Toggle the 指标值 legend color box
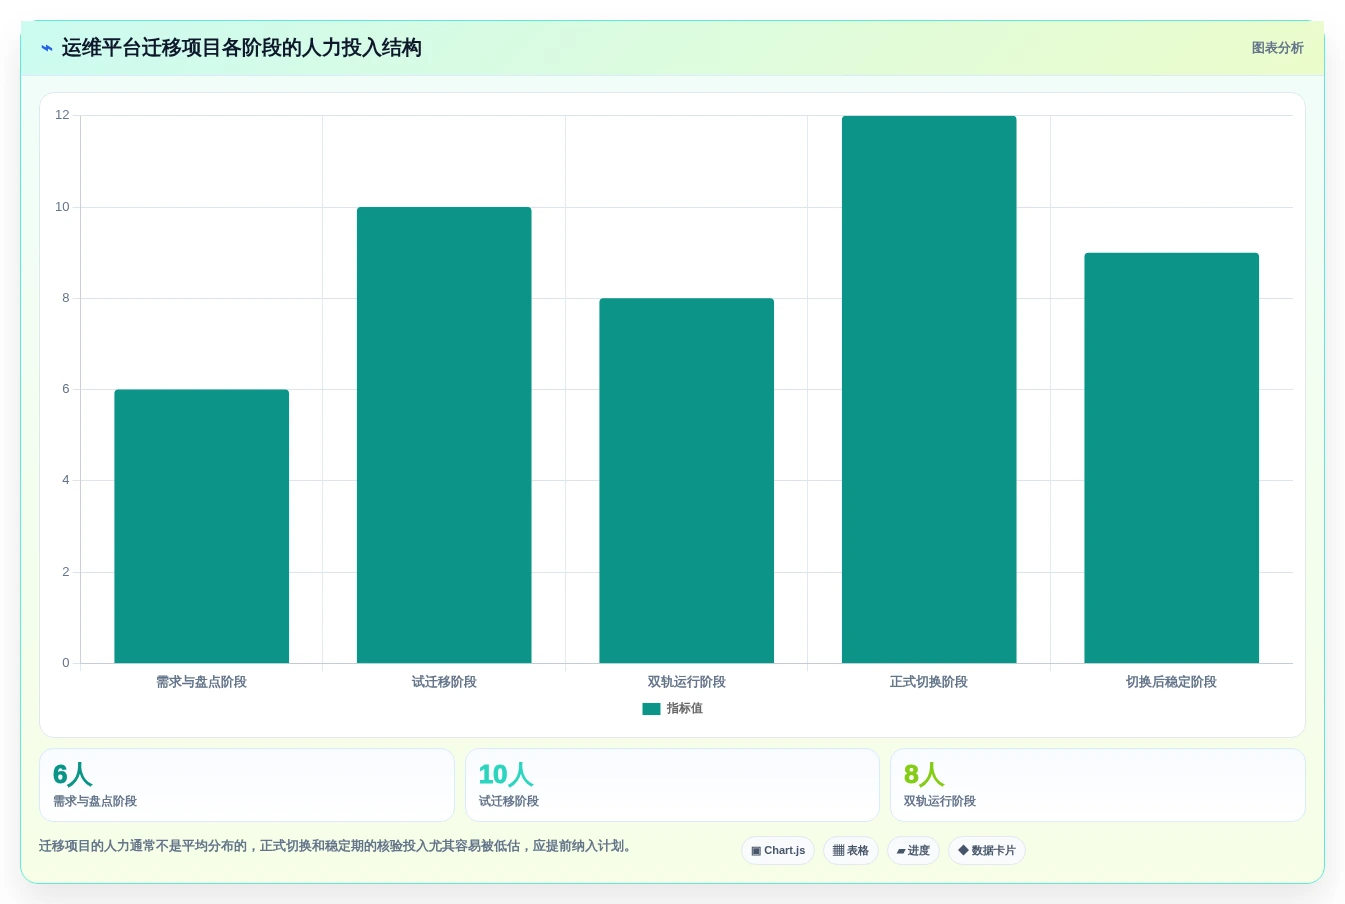Screen dimensions: 1345x904 click(x=651, y=709)
